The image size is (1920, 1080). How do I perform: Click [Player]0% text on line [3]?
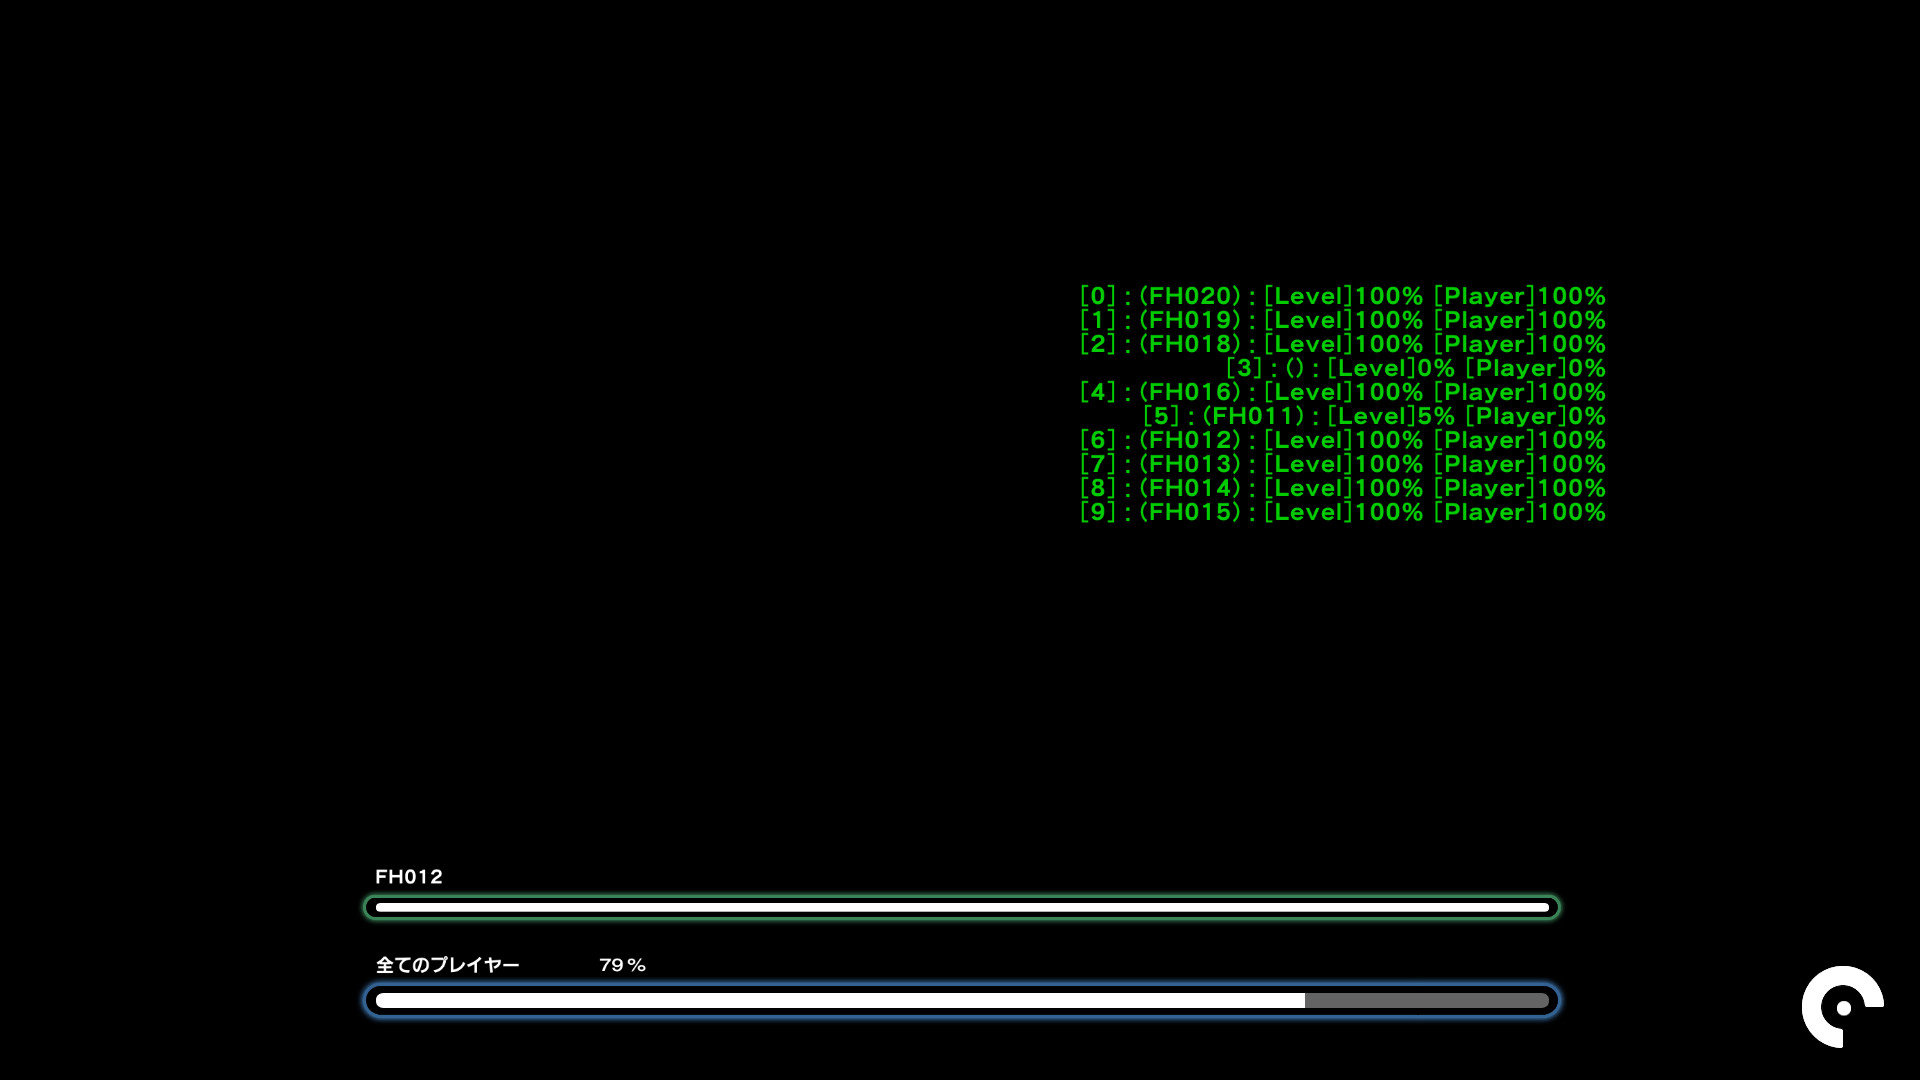[1535, 368]
